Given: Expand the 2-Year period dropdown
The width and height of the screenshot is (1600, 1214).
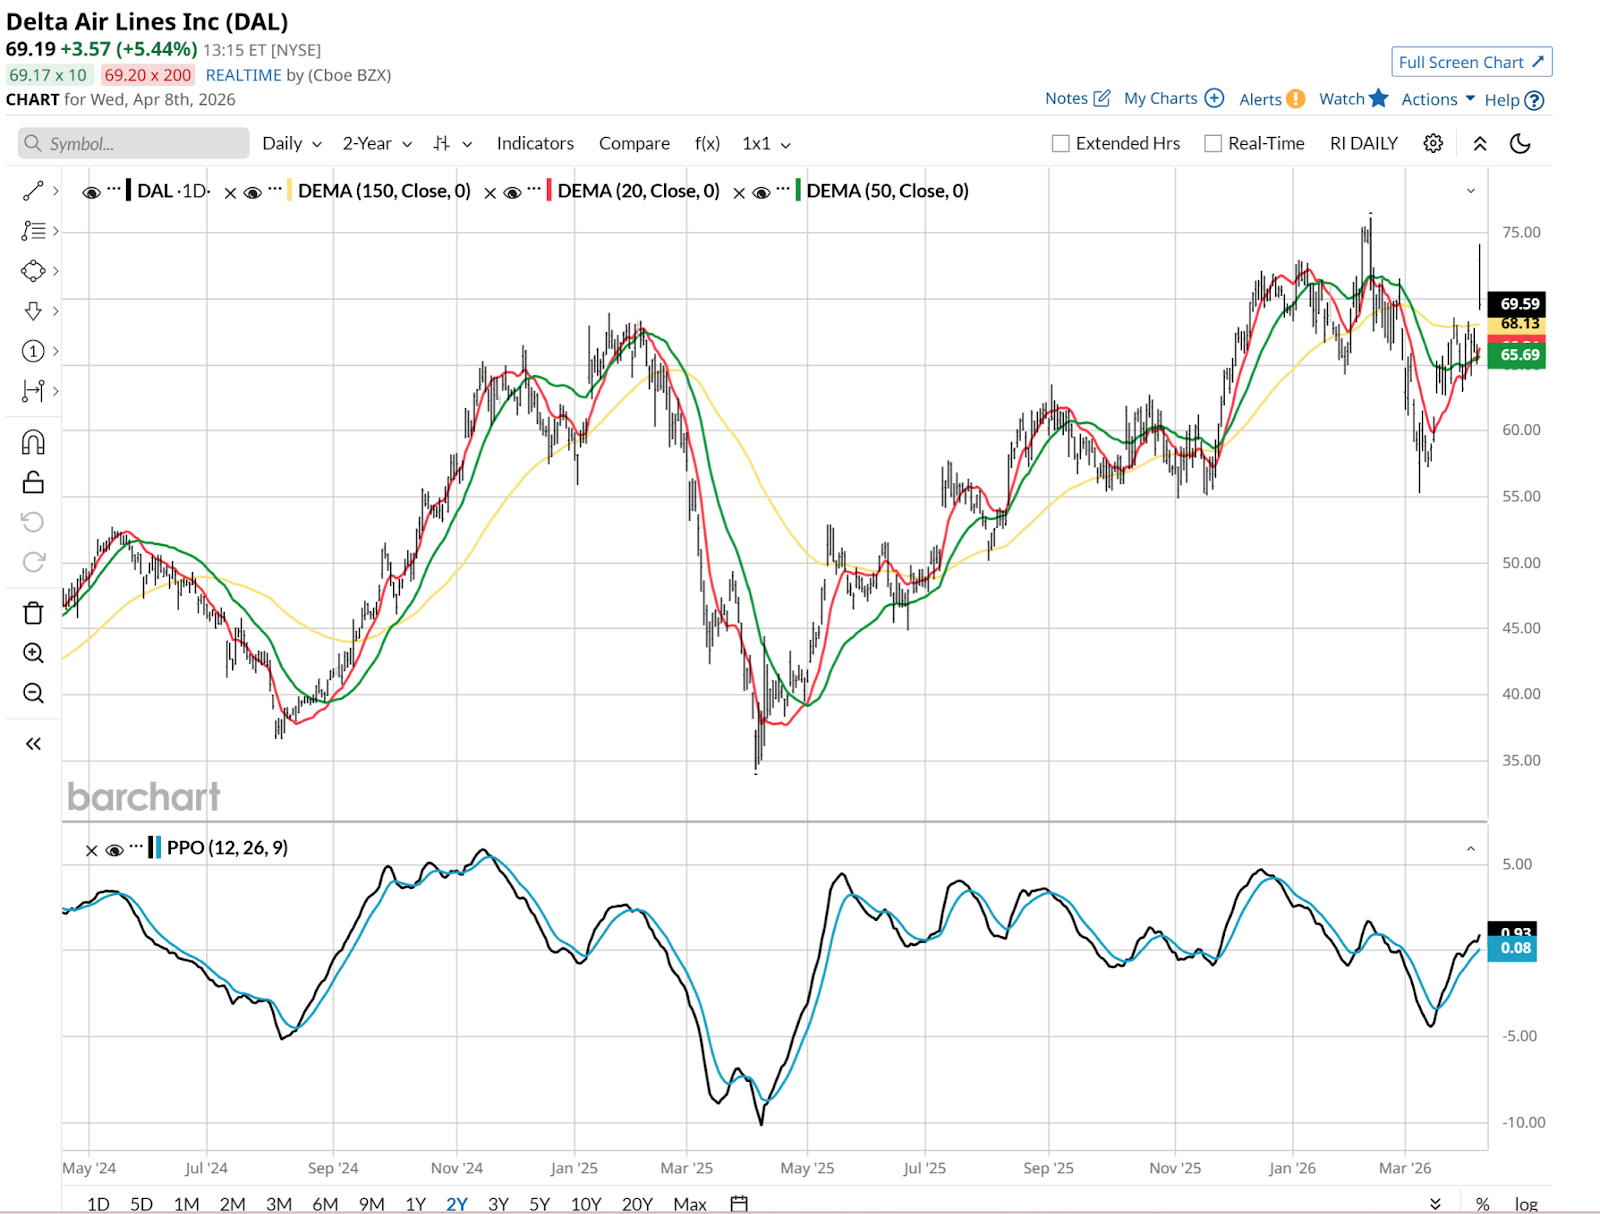Looking at the screenshot, I should pyautogui.click(x=377, y=143).
